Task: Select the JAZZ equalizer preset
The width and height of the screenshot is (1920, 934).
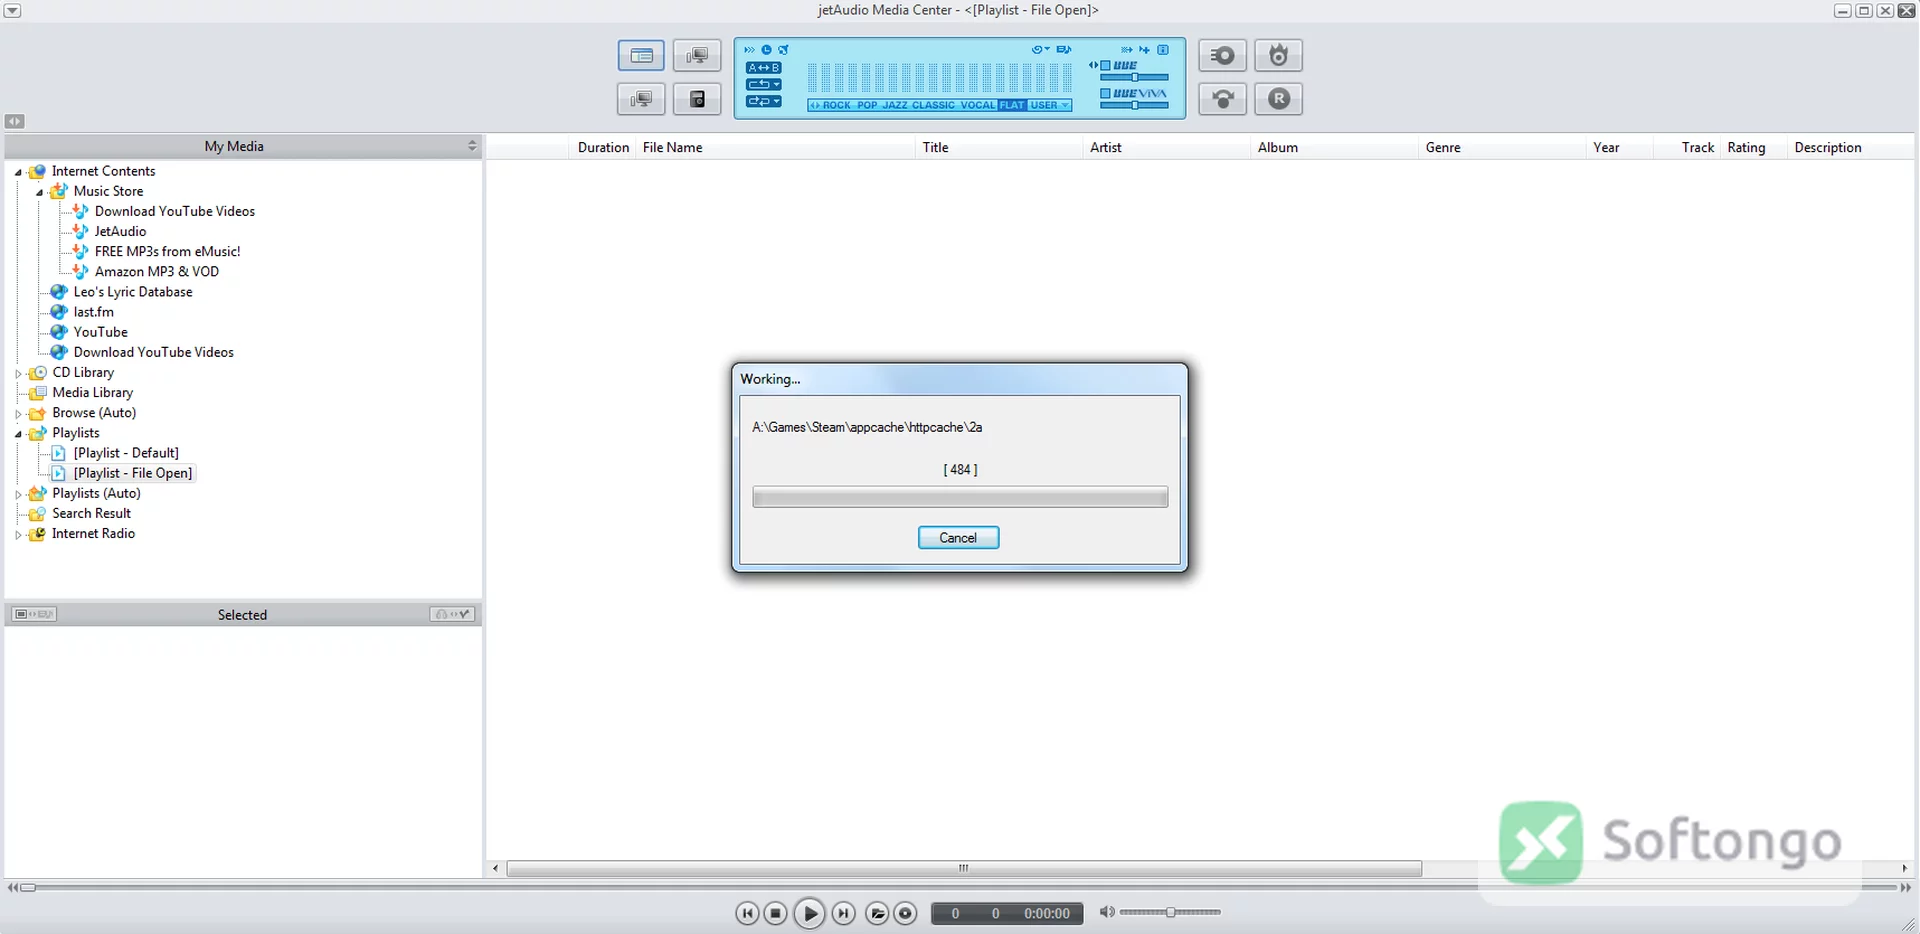Action: [x=895, y=105]
